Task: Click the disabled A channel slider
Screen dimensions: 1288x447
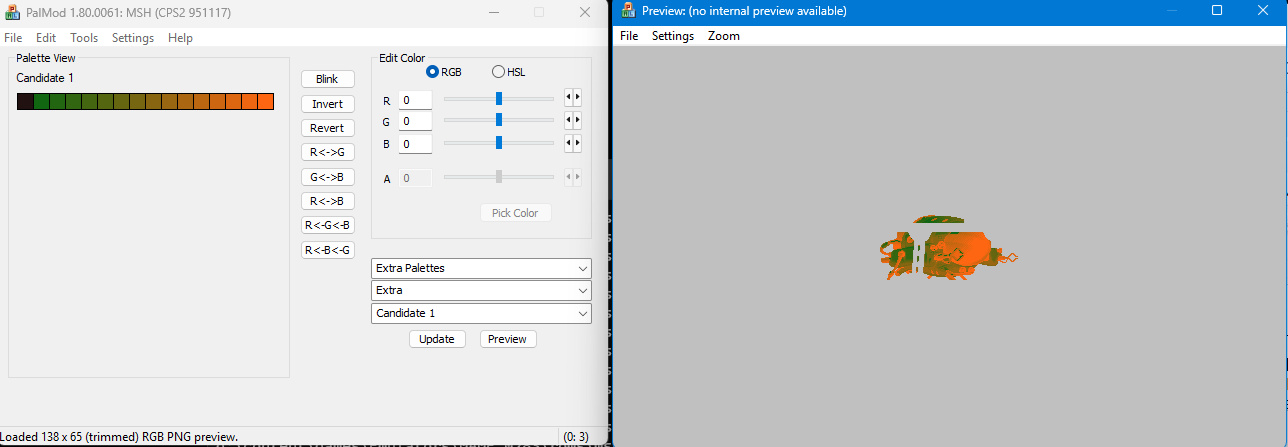Action: 499,176
